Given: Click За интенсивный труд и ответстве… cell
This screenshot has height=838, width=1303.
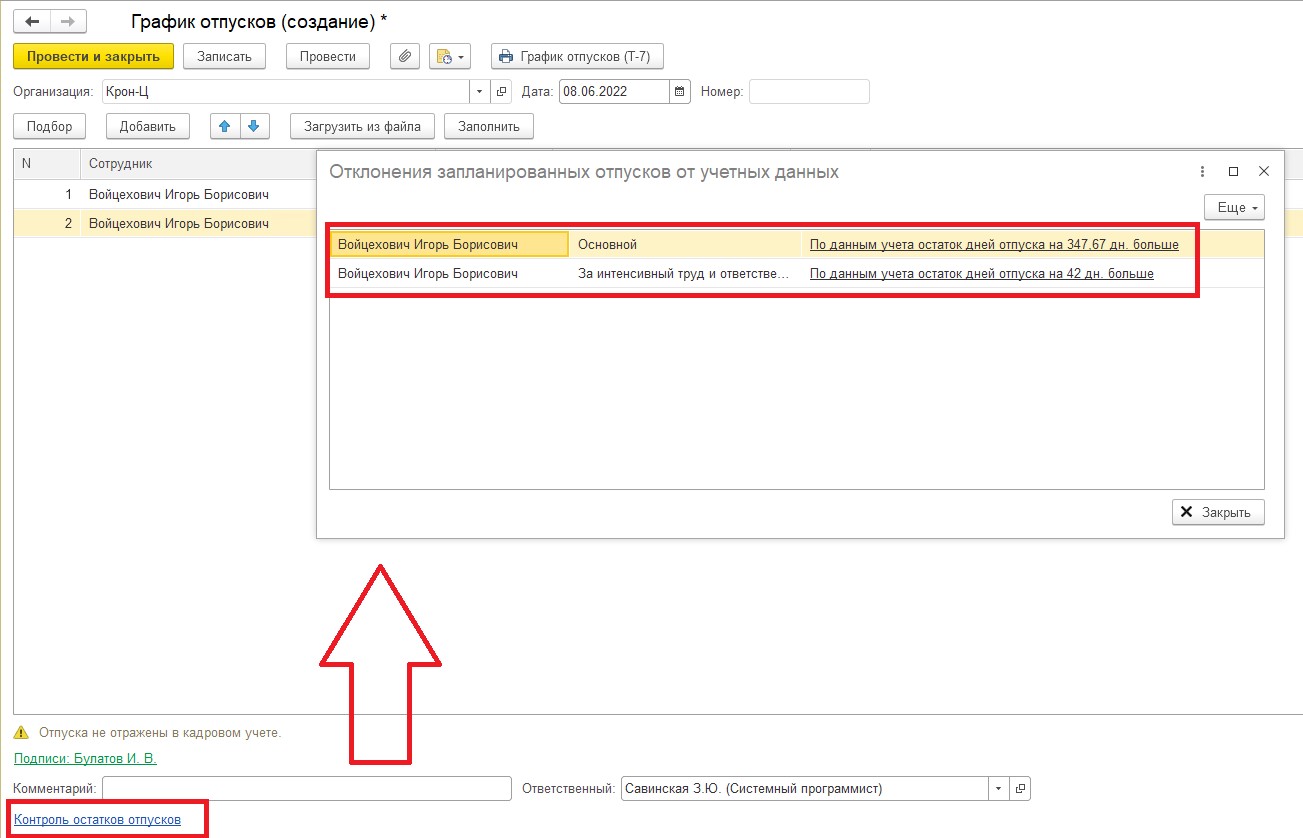Looking at the screenshot, I should tap(685, 273).
